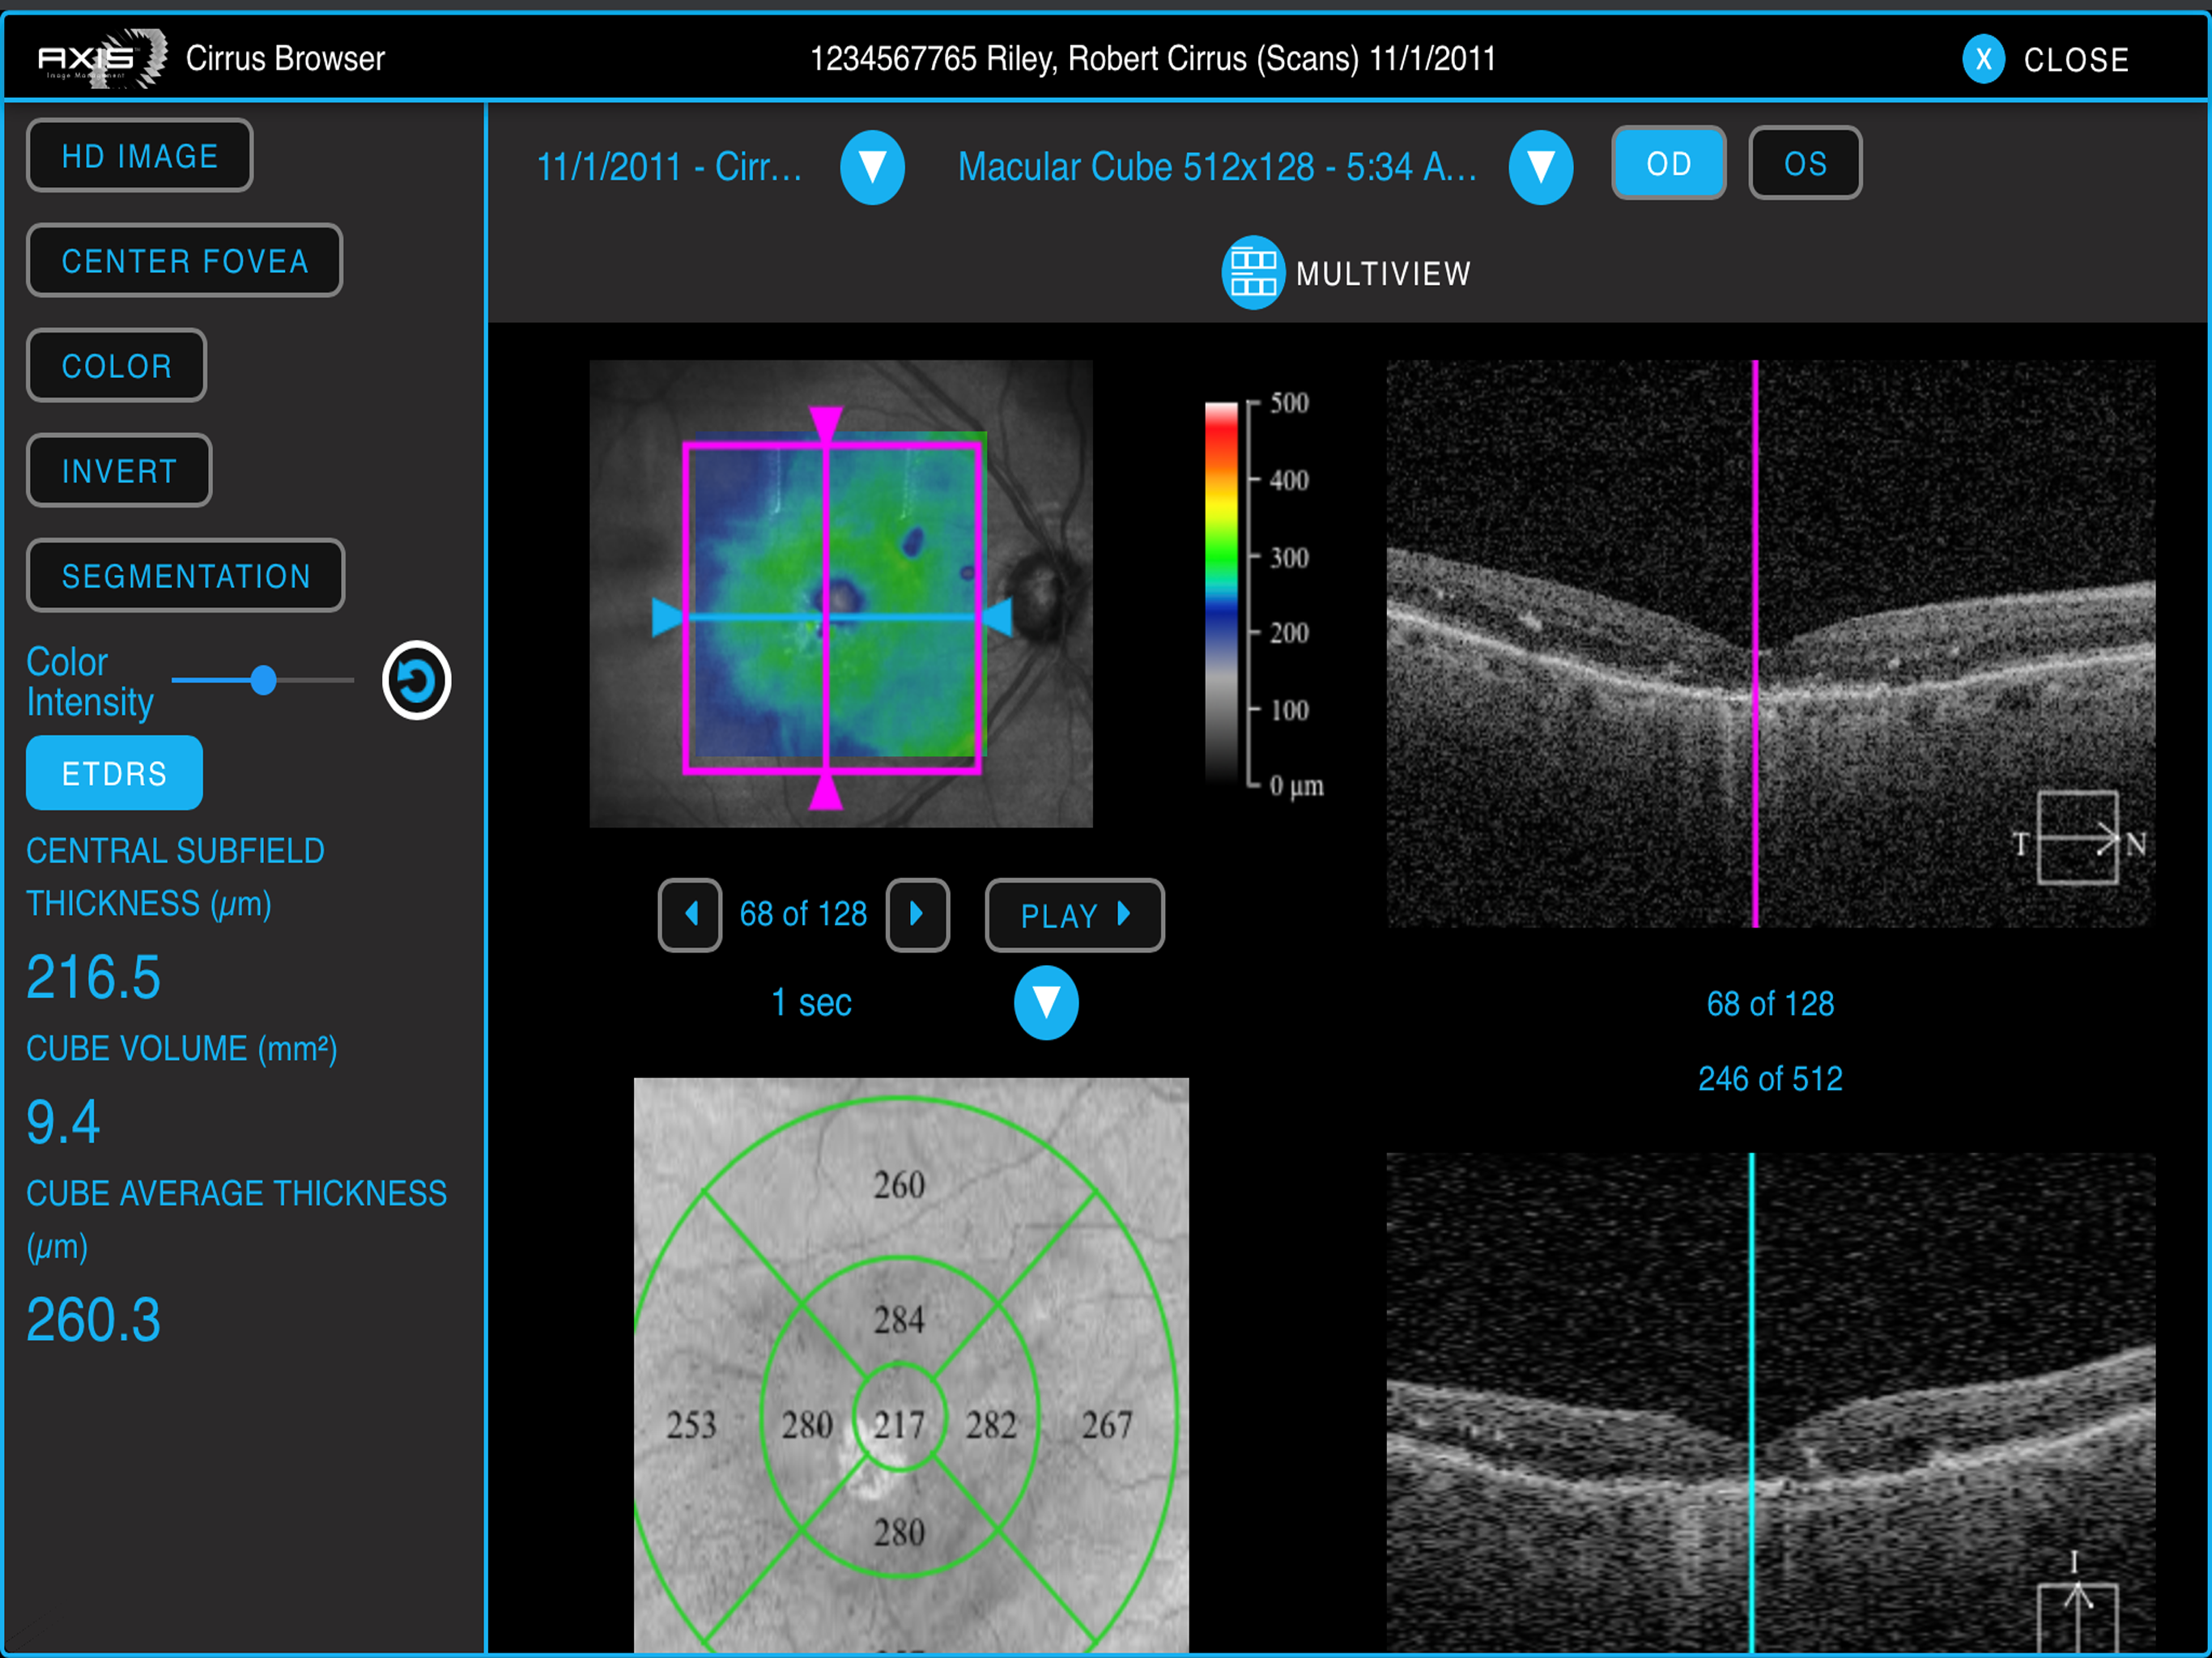Screen dimensions: 2212x1658
Task: Open the Macular Cube scan dropdown
Action: click(1540, 167)
